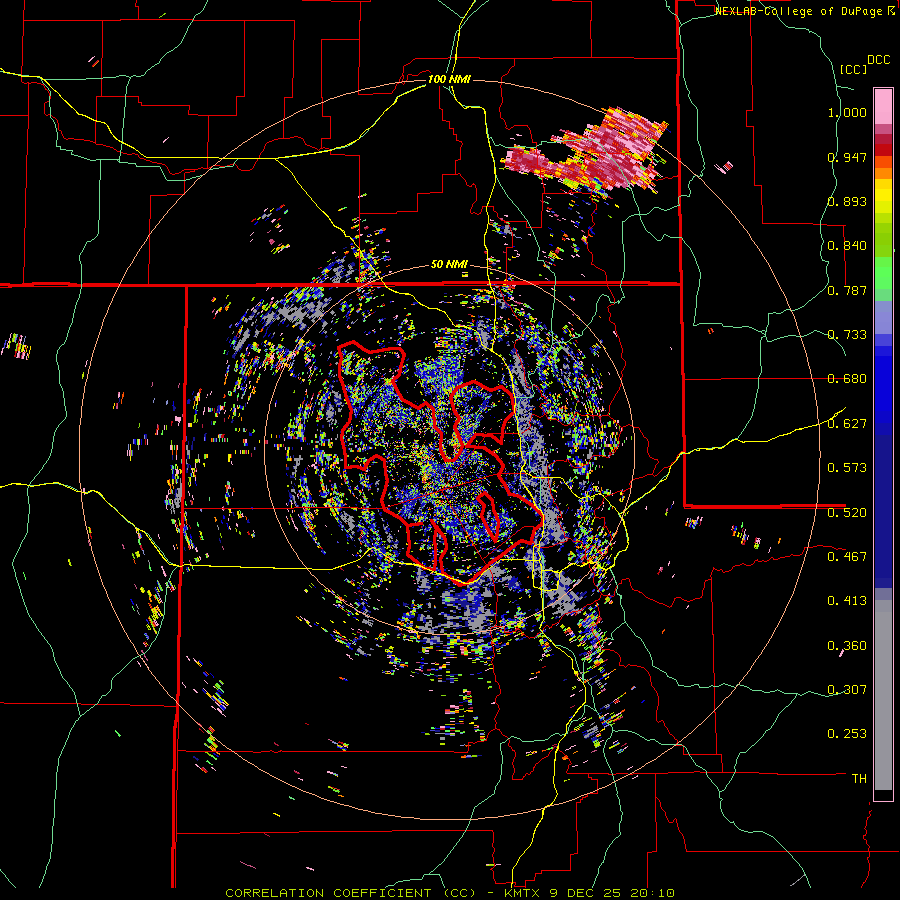Click the Correlation Coefficient (CC) caption
Image resolution: width=900 pixels, height=900 pixels.
350,893
